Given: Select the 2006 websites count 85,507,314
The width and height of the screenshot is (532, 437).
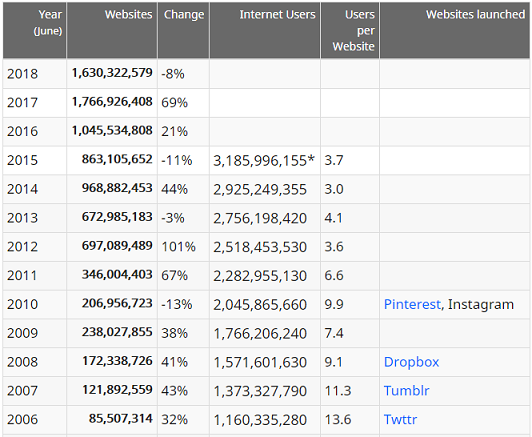Looking at the screenshot, I should 120,418.
